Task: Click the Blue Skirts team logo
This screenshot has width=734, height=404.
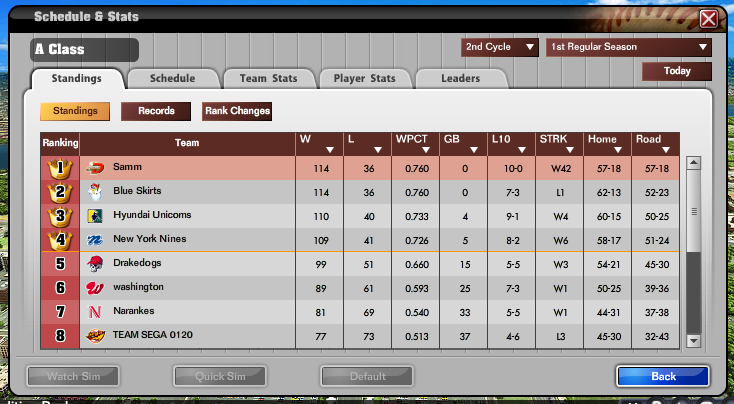Action: [95, 191]
